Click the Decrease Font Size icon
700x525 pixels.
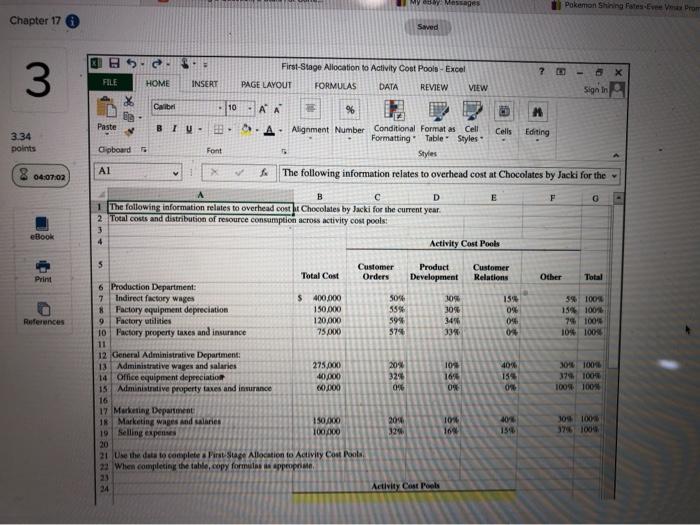pos(277,109)
